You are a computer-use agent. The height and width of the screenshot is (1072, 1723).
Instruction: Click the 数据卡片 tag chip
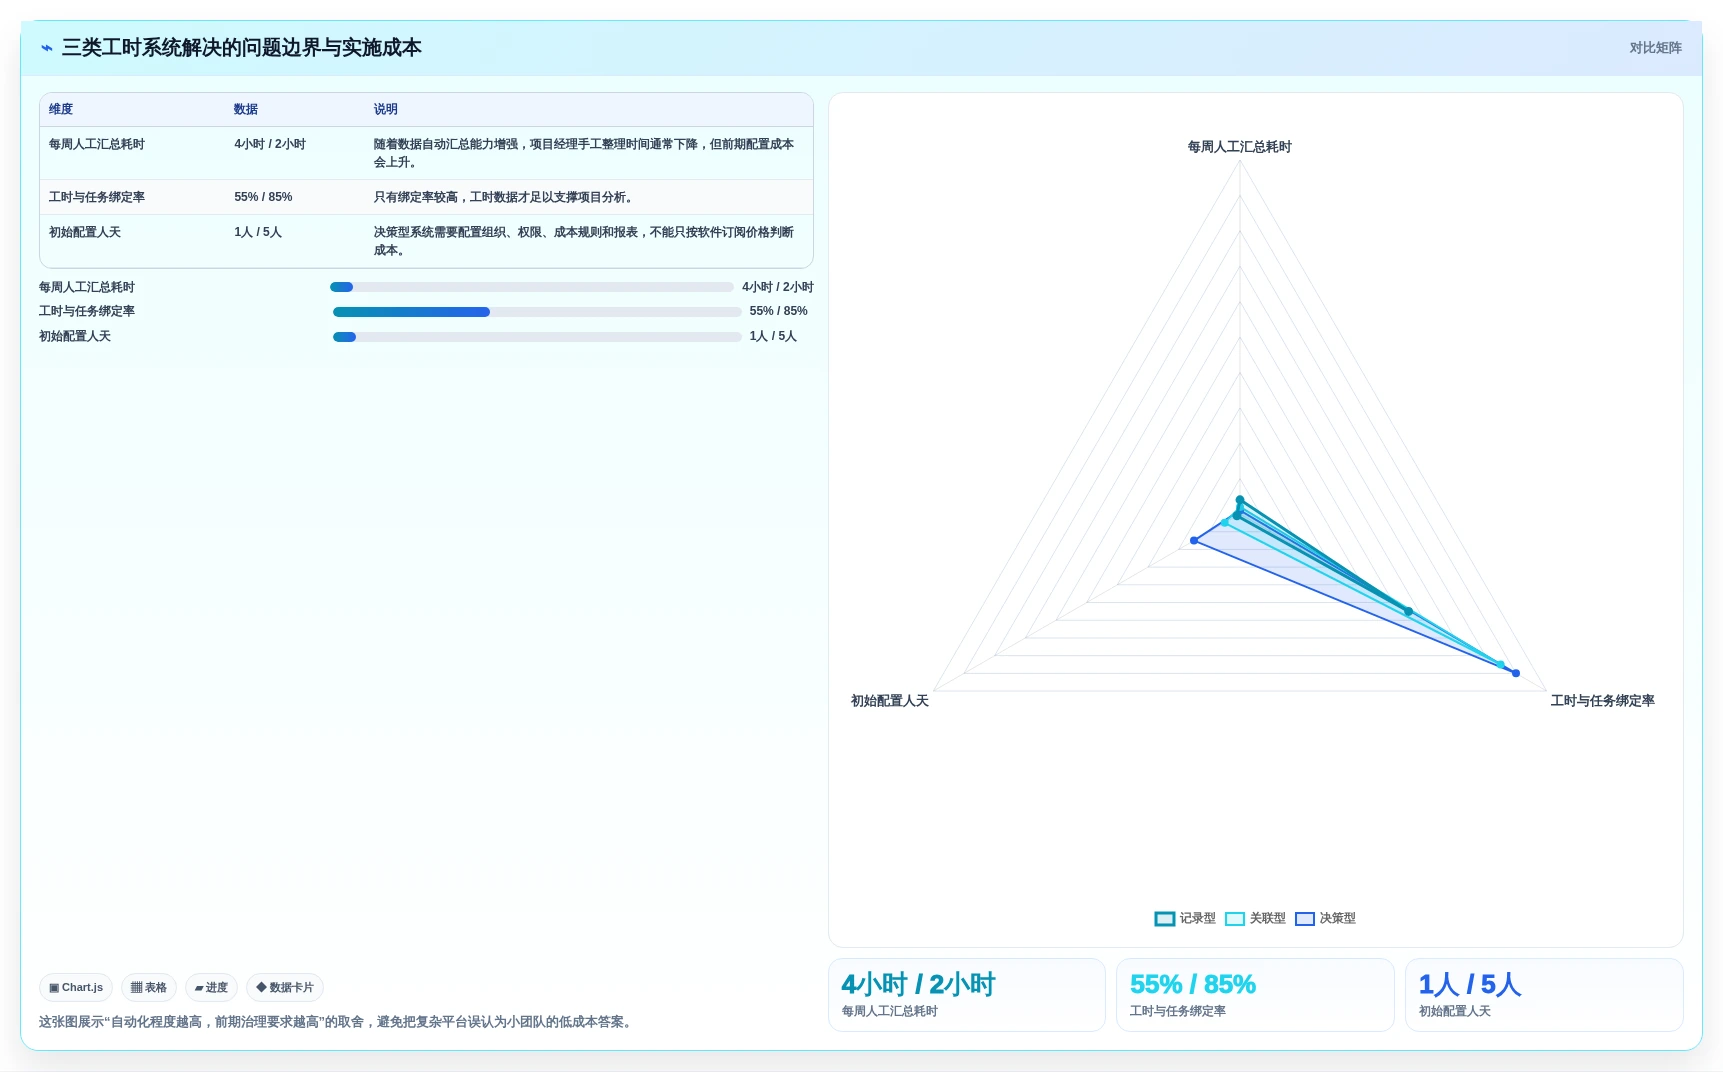(285, 987)
